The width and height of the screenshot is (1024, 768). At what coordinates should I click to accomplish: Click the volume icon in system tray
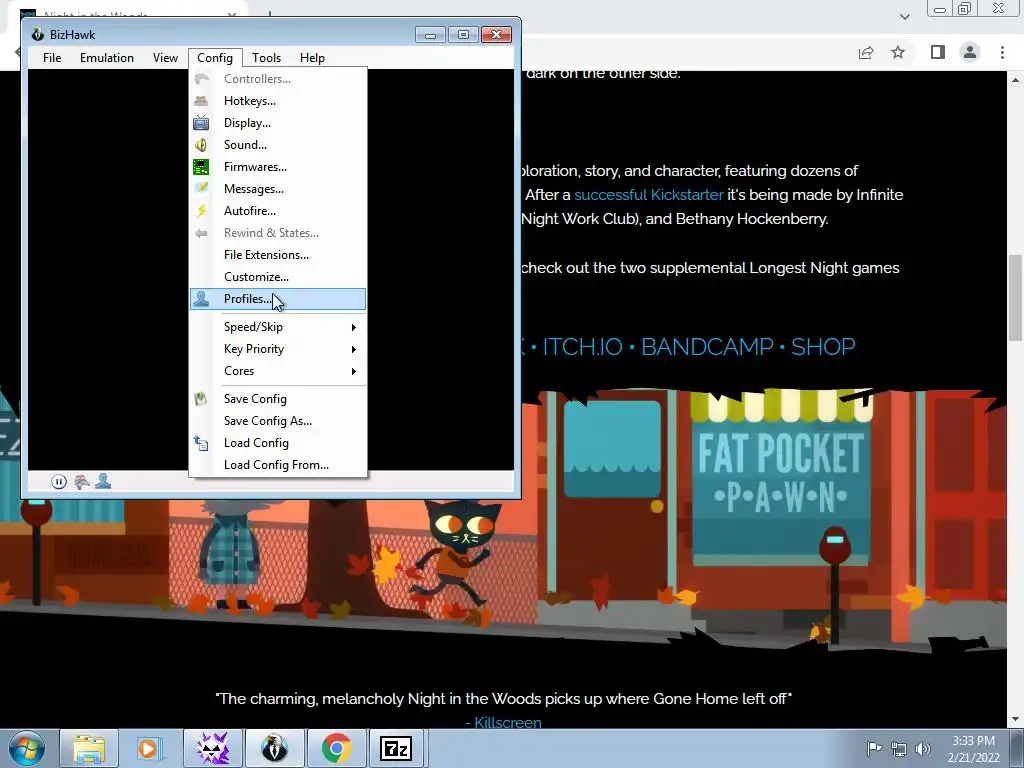tap(922, 748)
